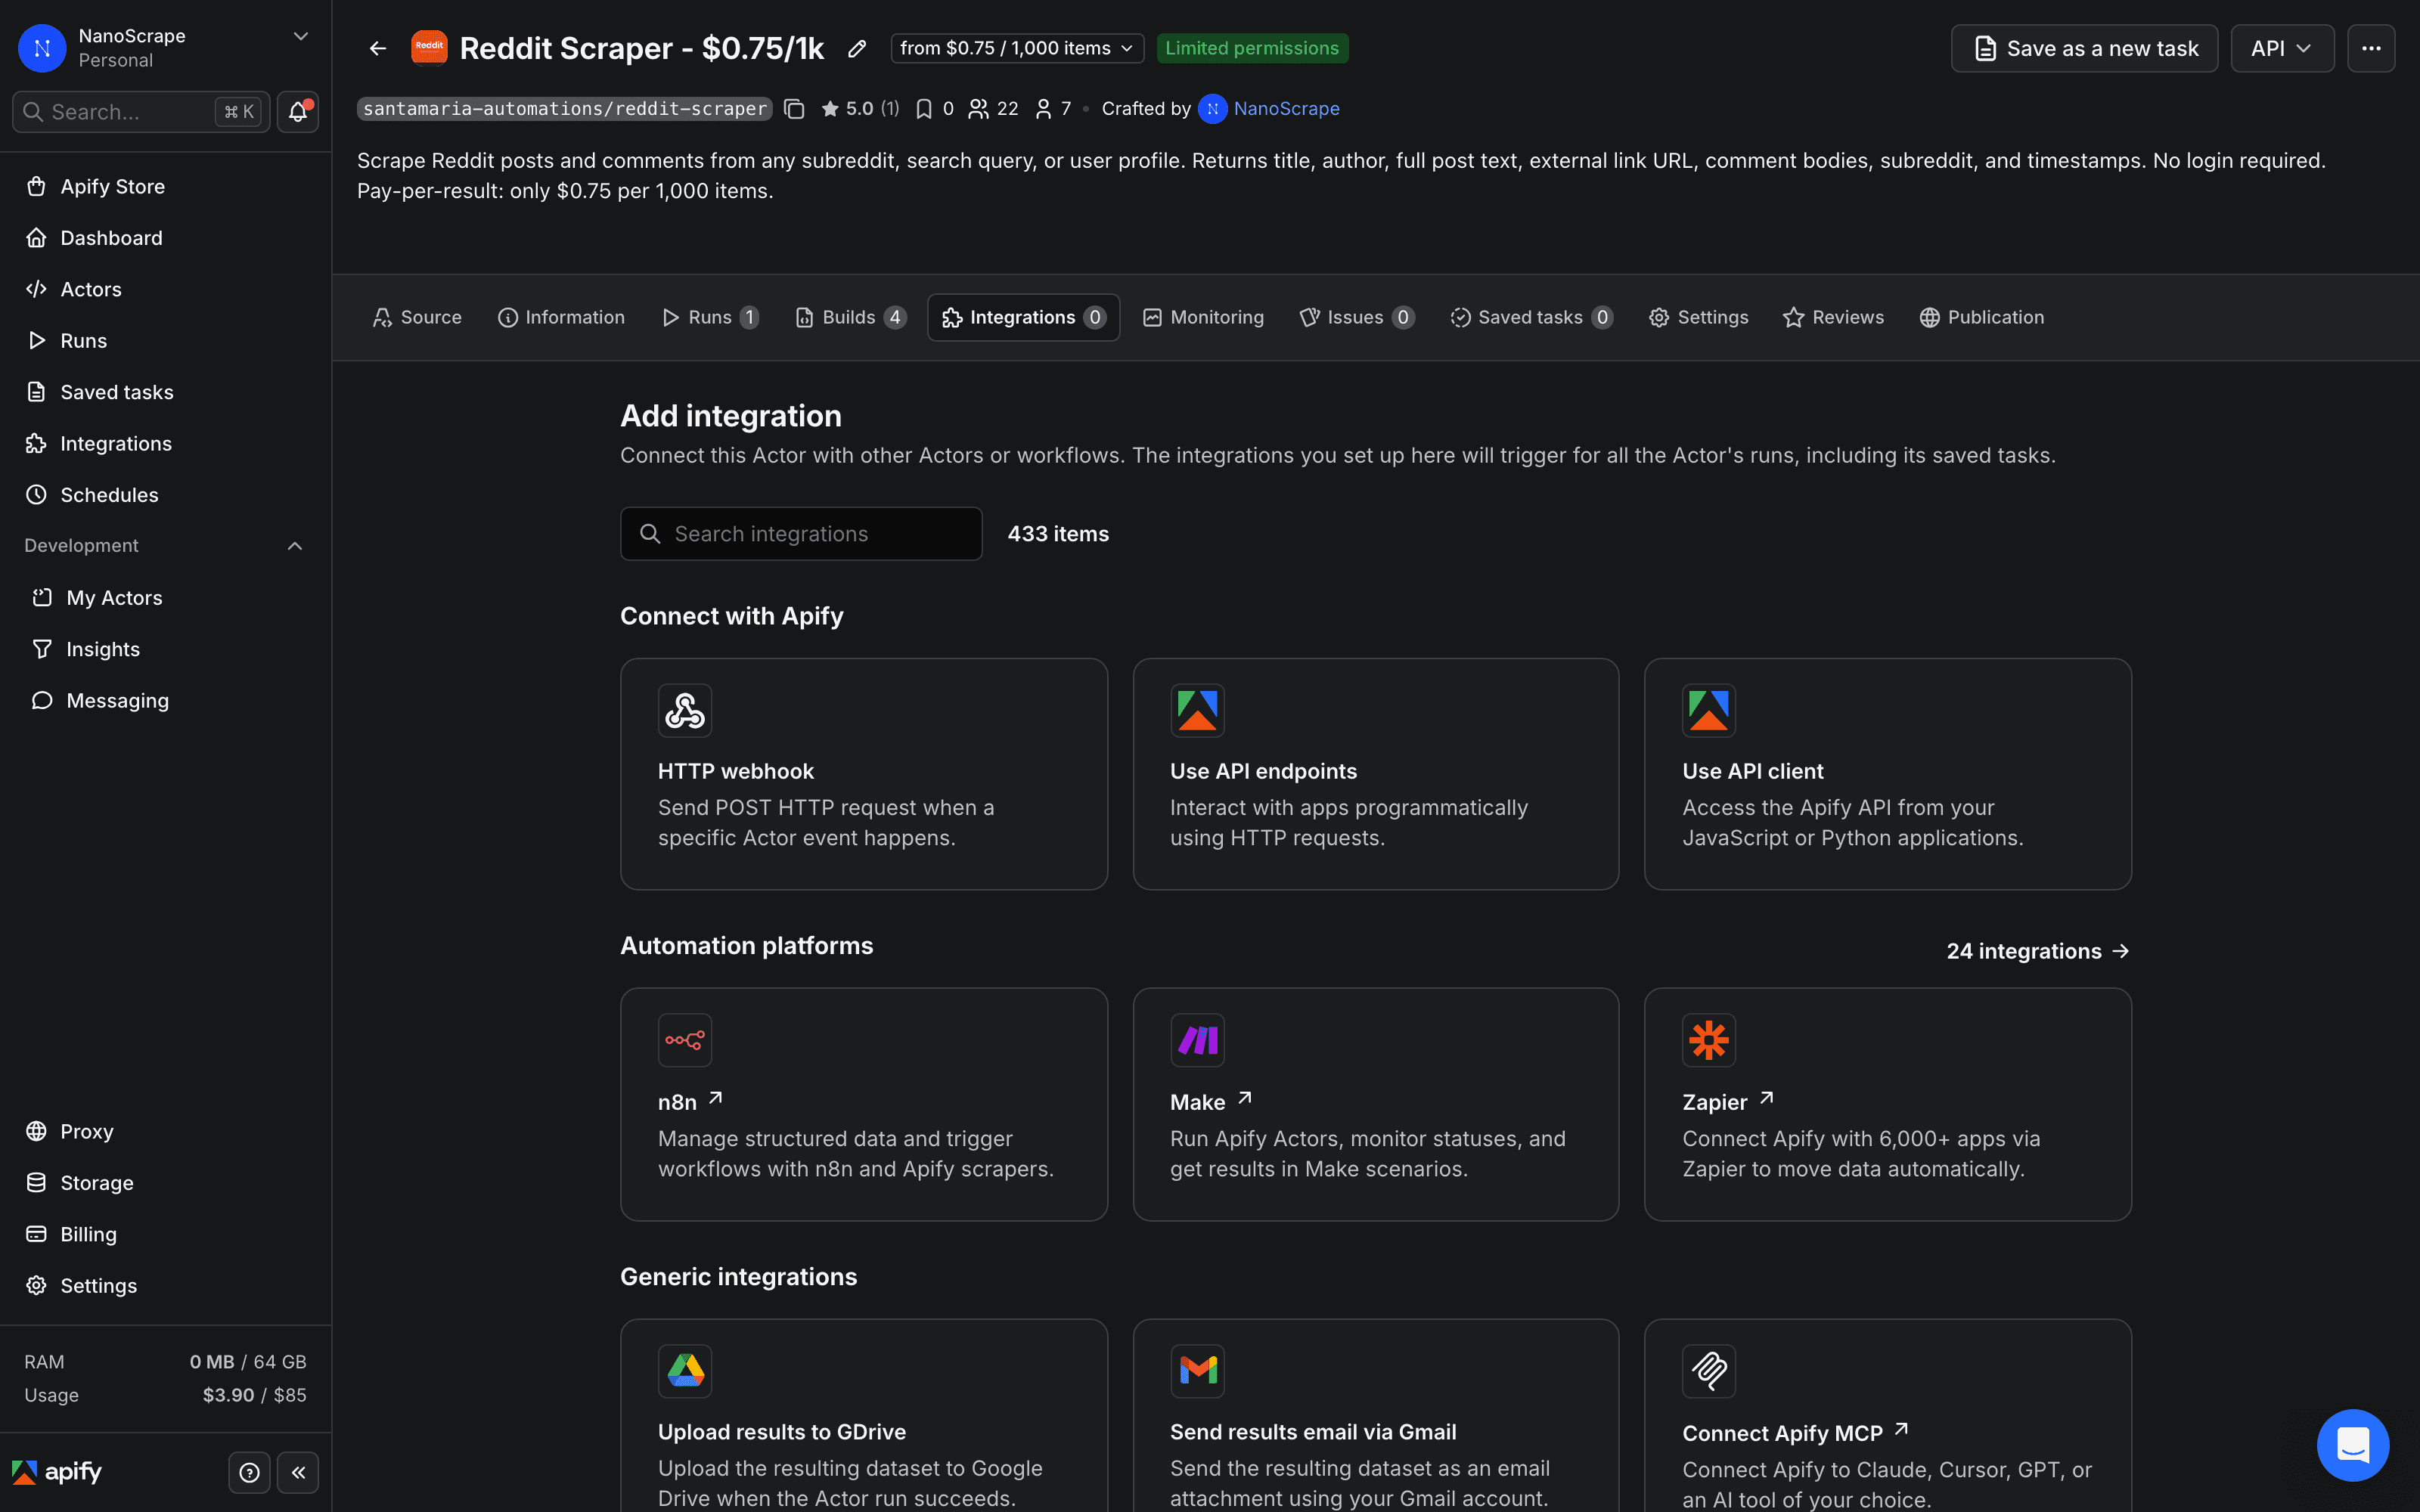Click the help question mark icon
Image resolution: width=2420 pixels, height=1512 pixels.
[x=249, y=1472]
